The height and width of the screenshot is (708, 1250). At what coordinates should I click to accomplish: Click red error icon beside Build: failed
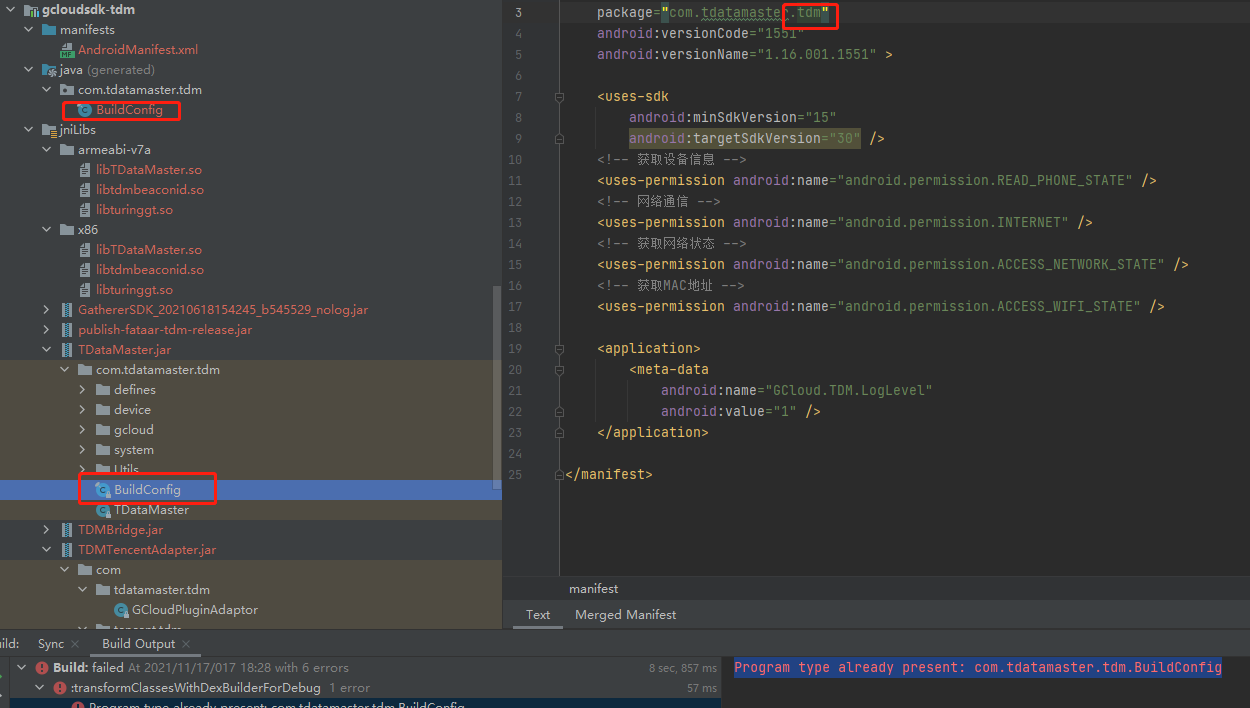coord(41,668)
